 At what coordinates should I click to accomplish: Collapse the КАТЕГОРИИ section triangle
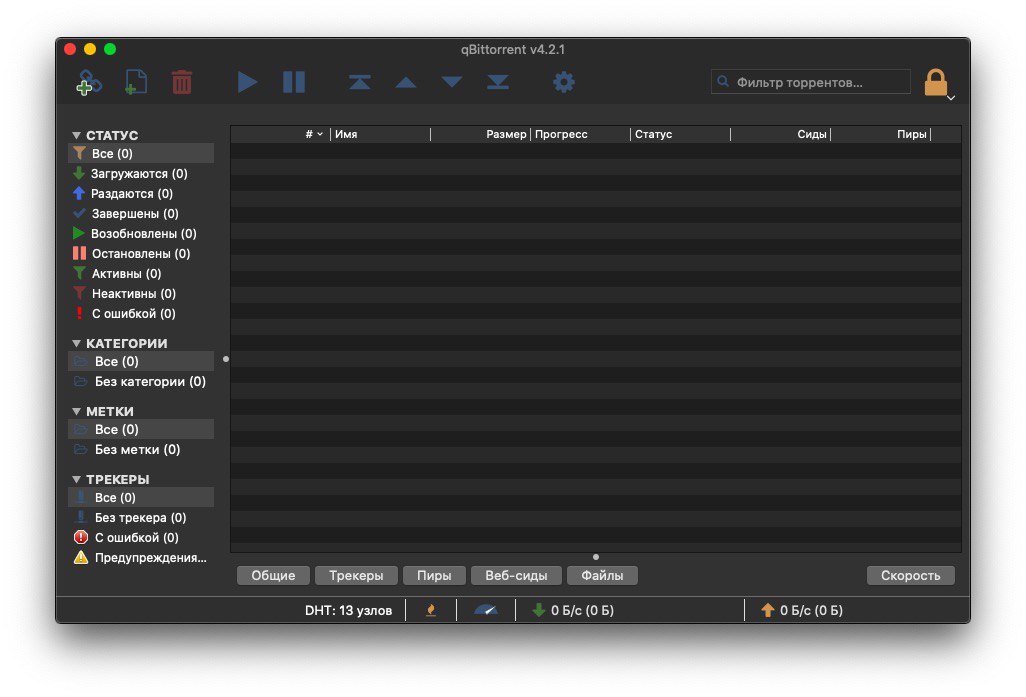[77, 344]
